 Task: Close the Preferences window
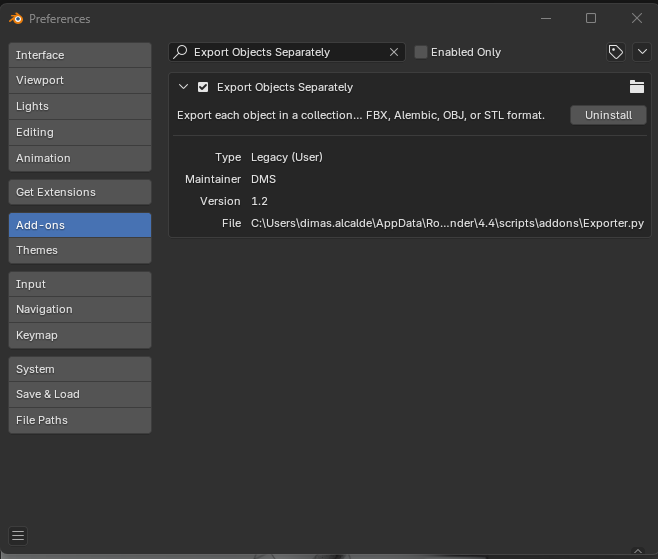[637, 18]
